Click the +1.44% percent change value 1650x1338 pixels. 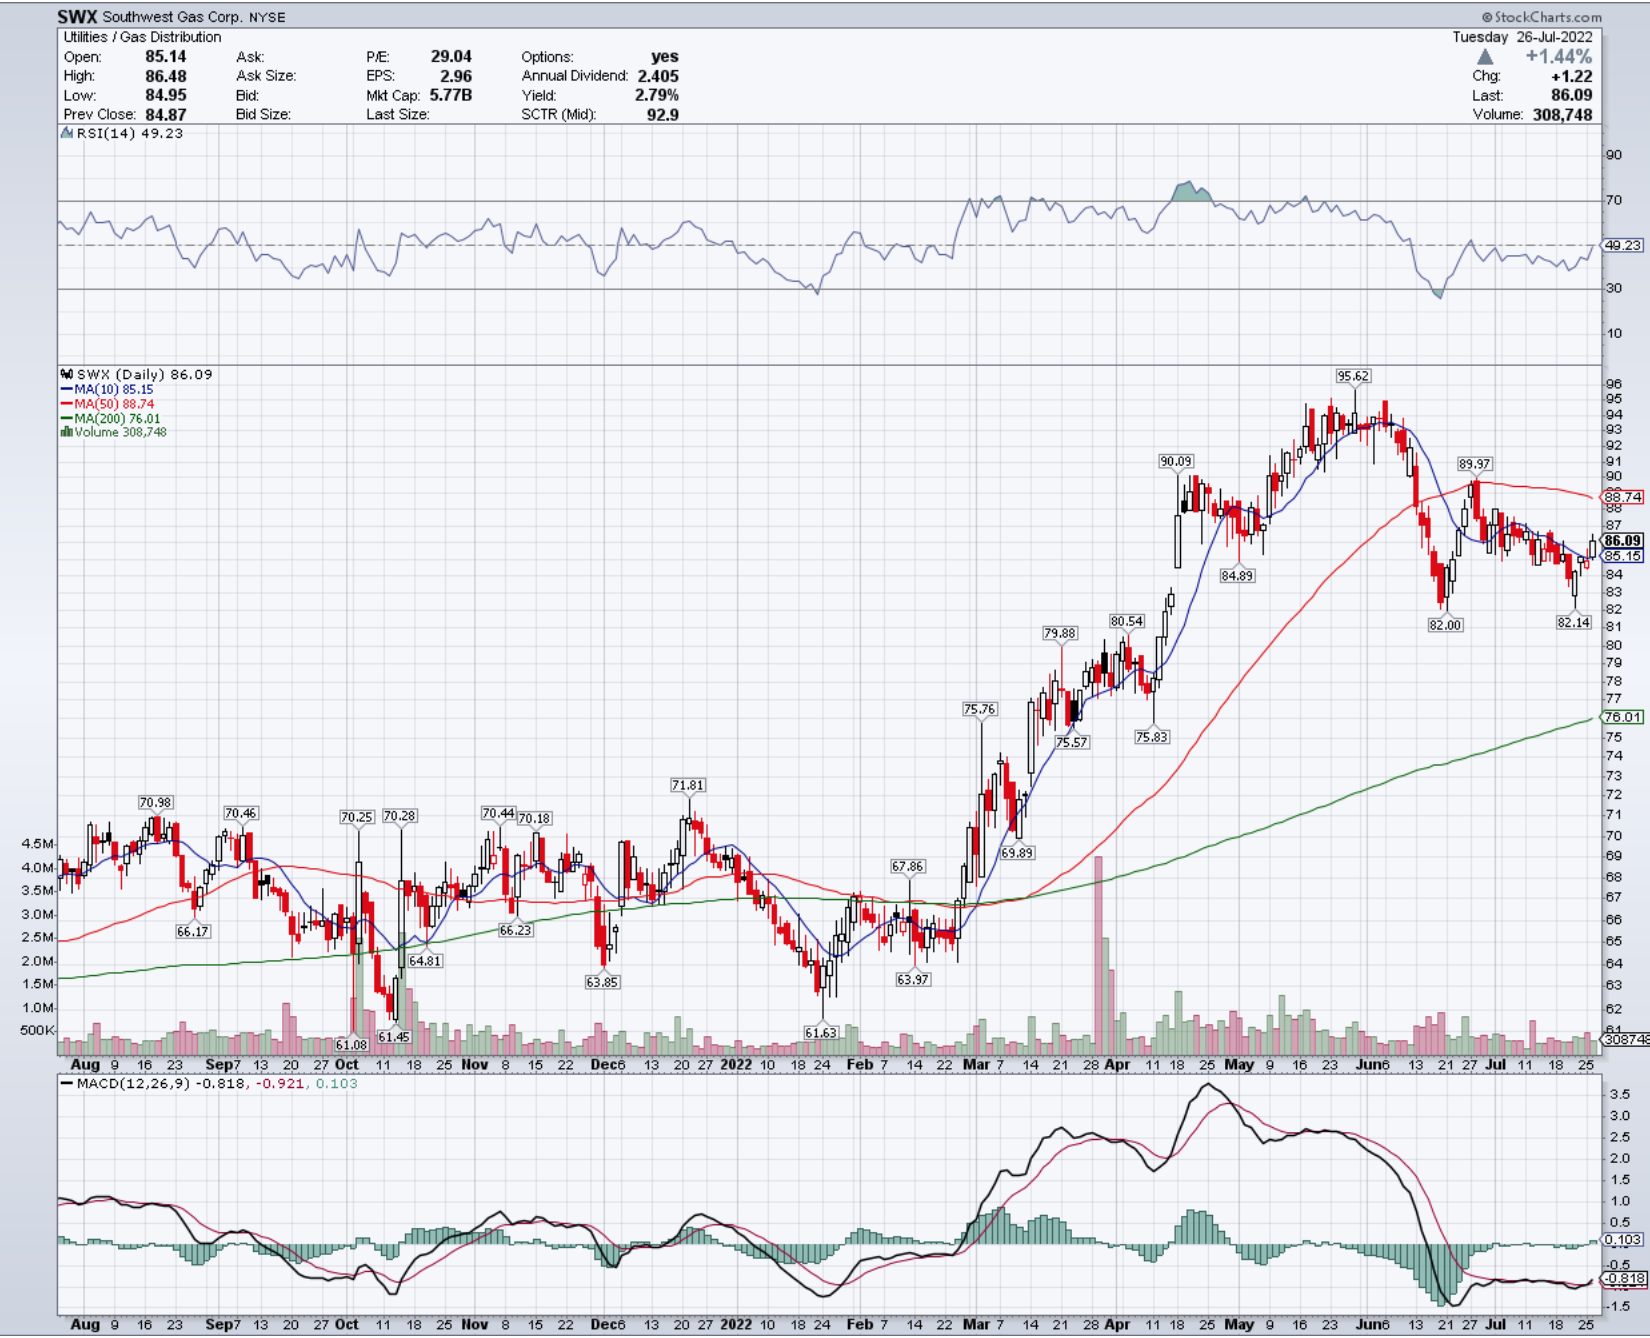tap(1558, 57)
